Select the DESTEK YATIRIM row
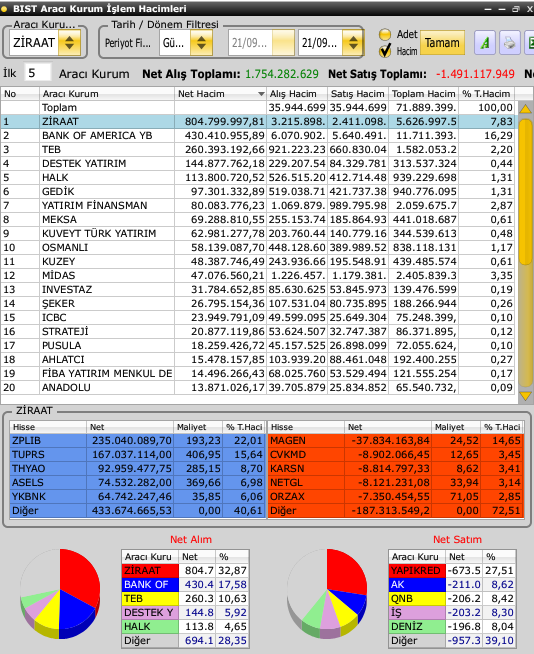The image size is (534, 654). click(257, 164)
